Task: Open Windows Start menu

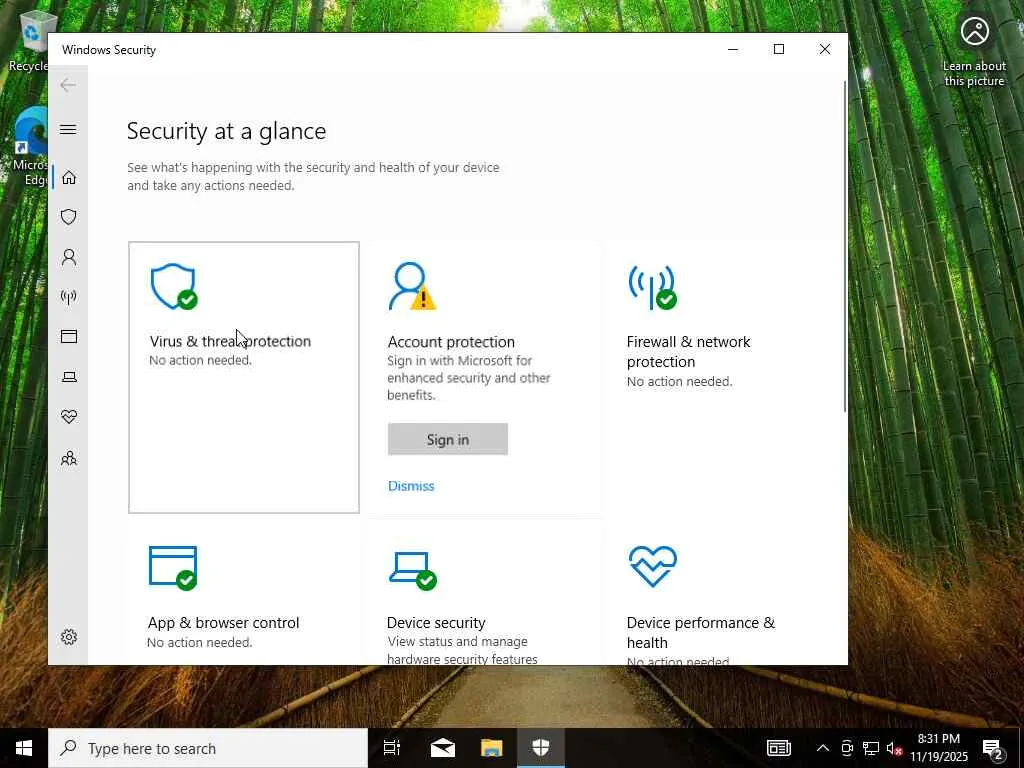Action: pyautogui.click(x=24, y=748)
